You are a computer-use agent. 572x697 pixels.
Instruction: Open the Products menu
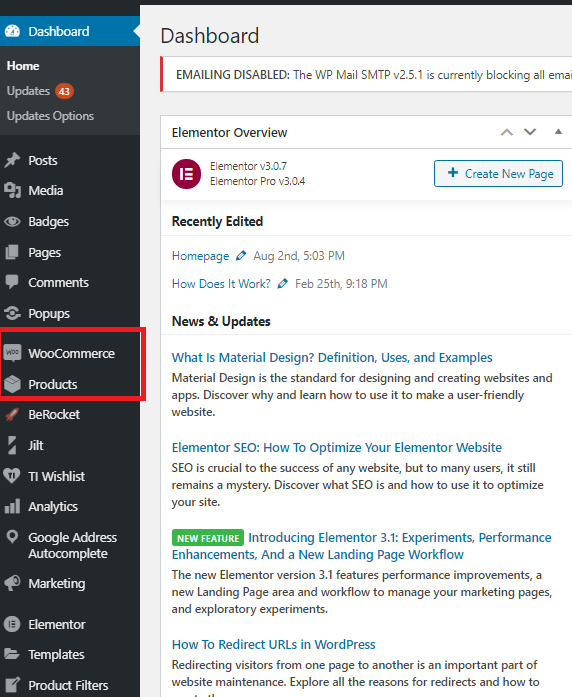tap(70, 384)
